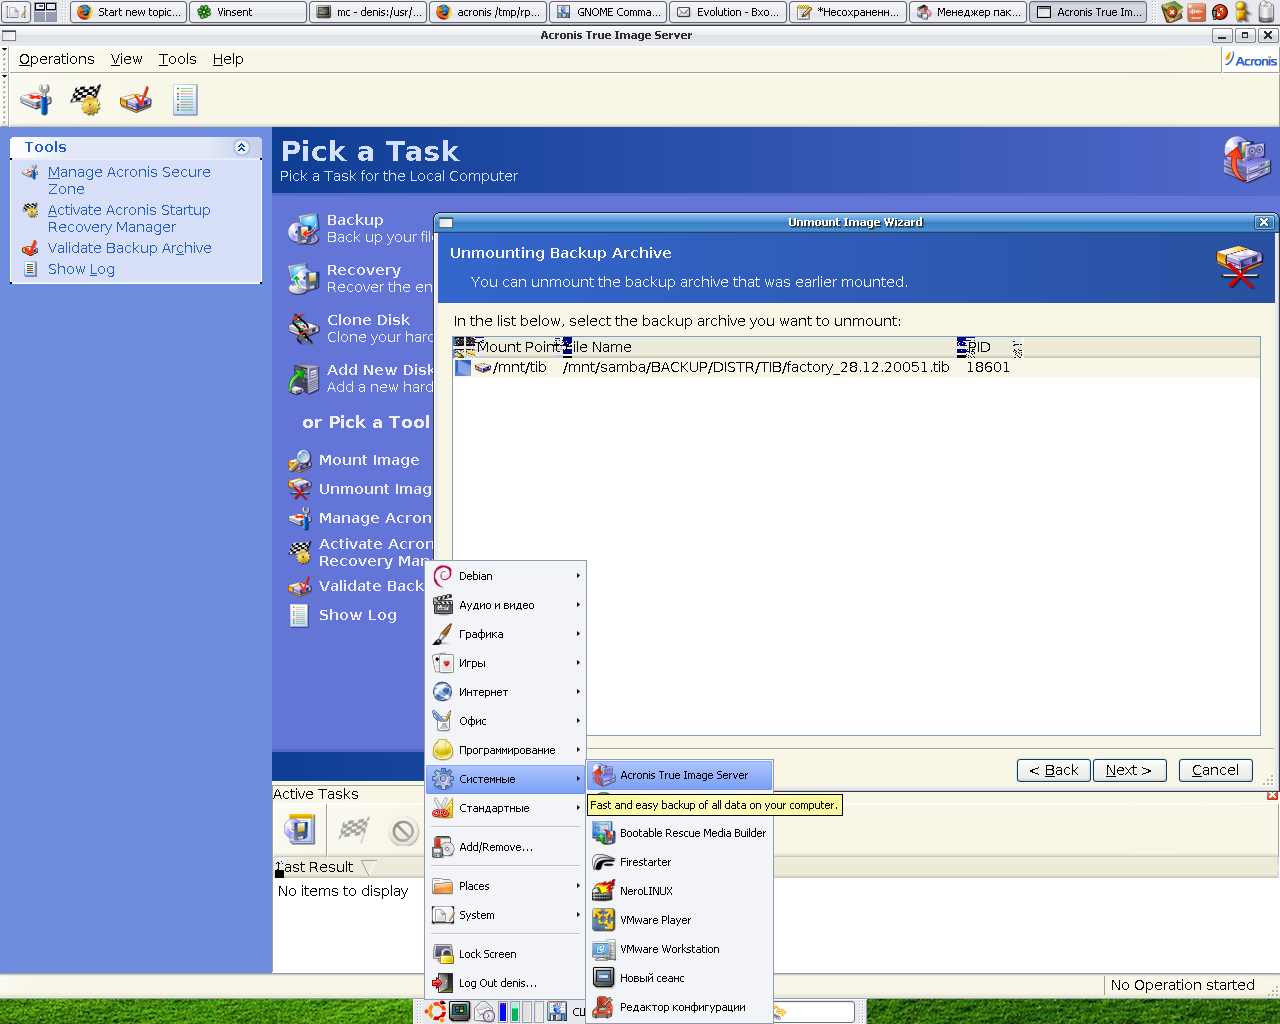
Task: Switch to mc - denis taskbar window
Action: coord(368,12)
